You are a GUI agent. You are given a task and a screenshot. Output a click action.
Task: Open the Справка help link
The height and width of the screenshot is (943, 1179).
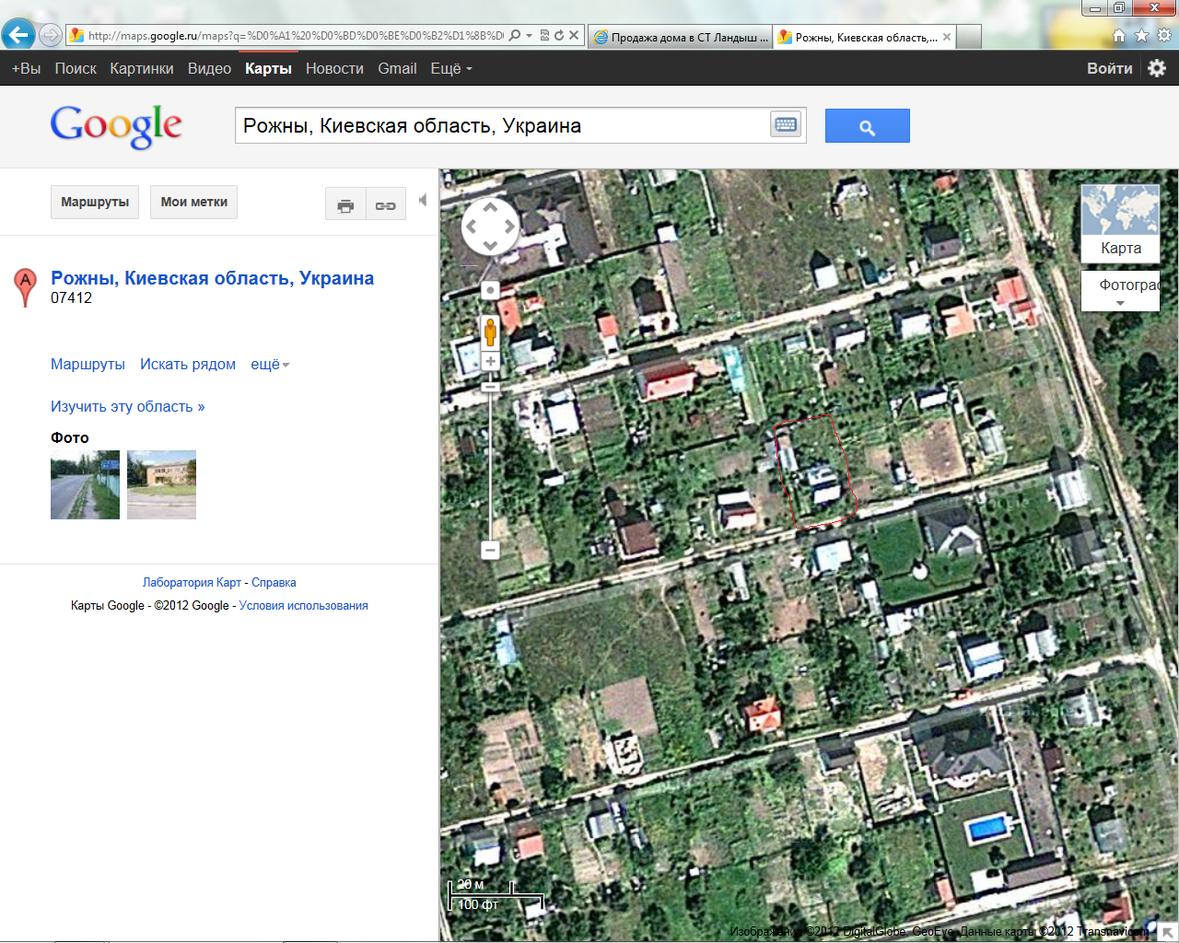coord(274,583)
